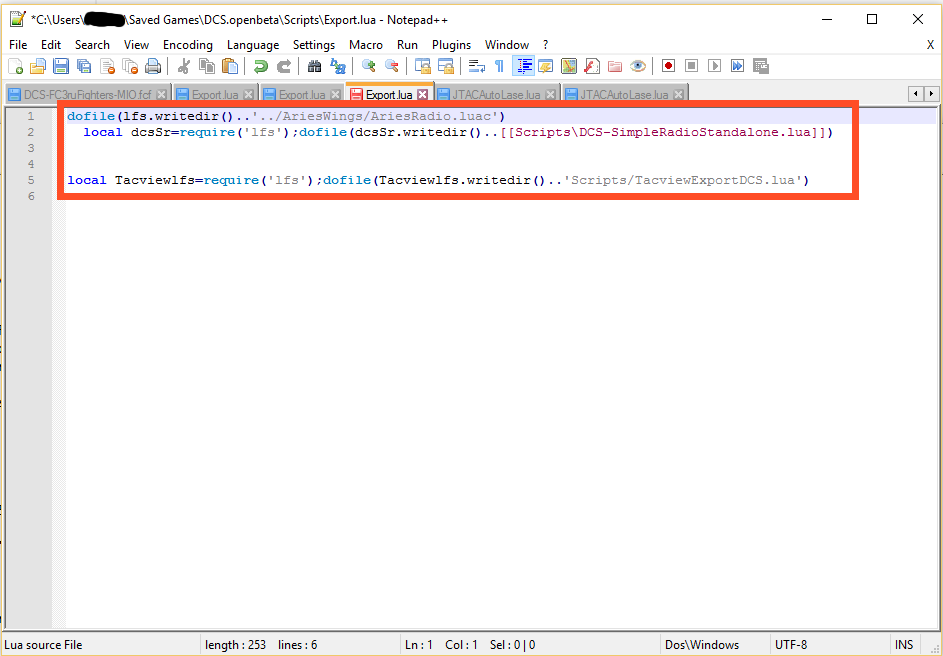This screenshot has width=943, height=656.
Task: Start macro recording with red dot icon
Action: click(x=668, y=66)
